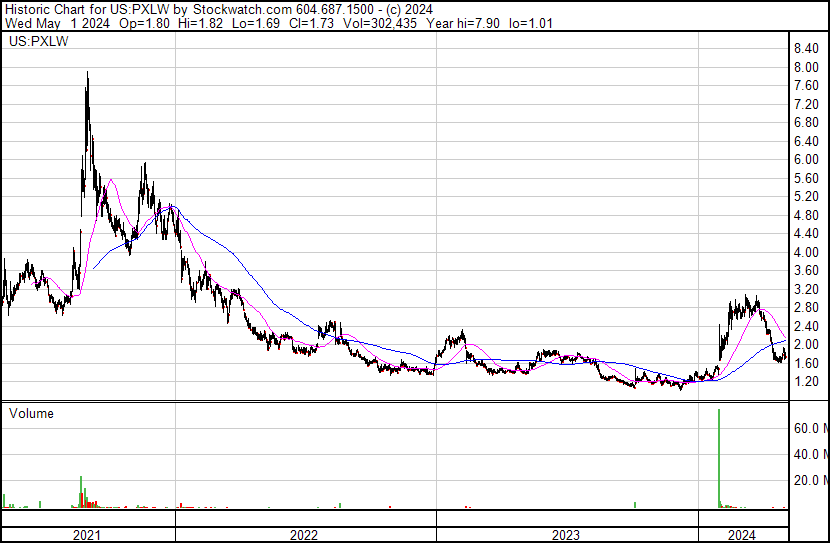Select the 2023 label on the time axis
The height and width of the screenshot is (543, 830).
tap(566, 535)
